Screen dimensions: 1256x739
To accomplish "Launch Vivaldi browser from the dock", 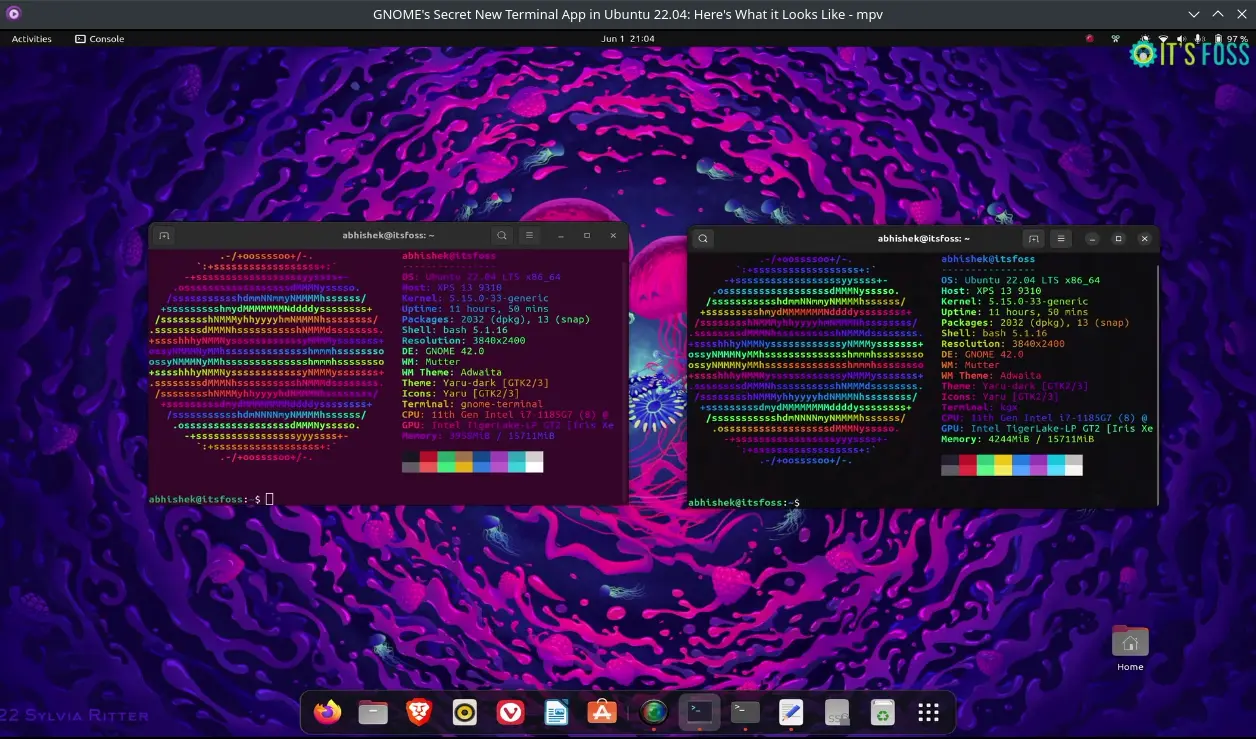I will [x=510, y=712].
